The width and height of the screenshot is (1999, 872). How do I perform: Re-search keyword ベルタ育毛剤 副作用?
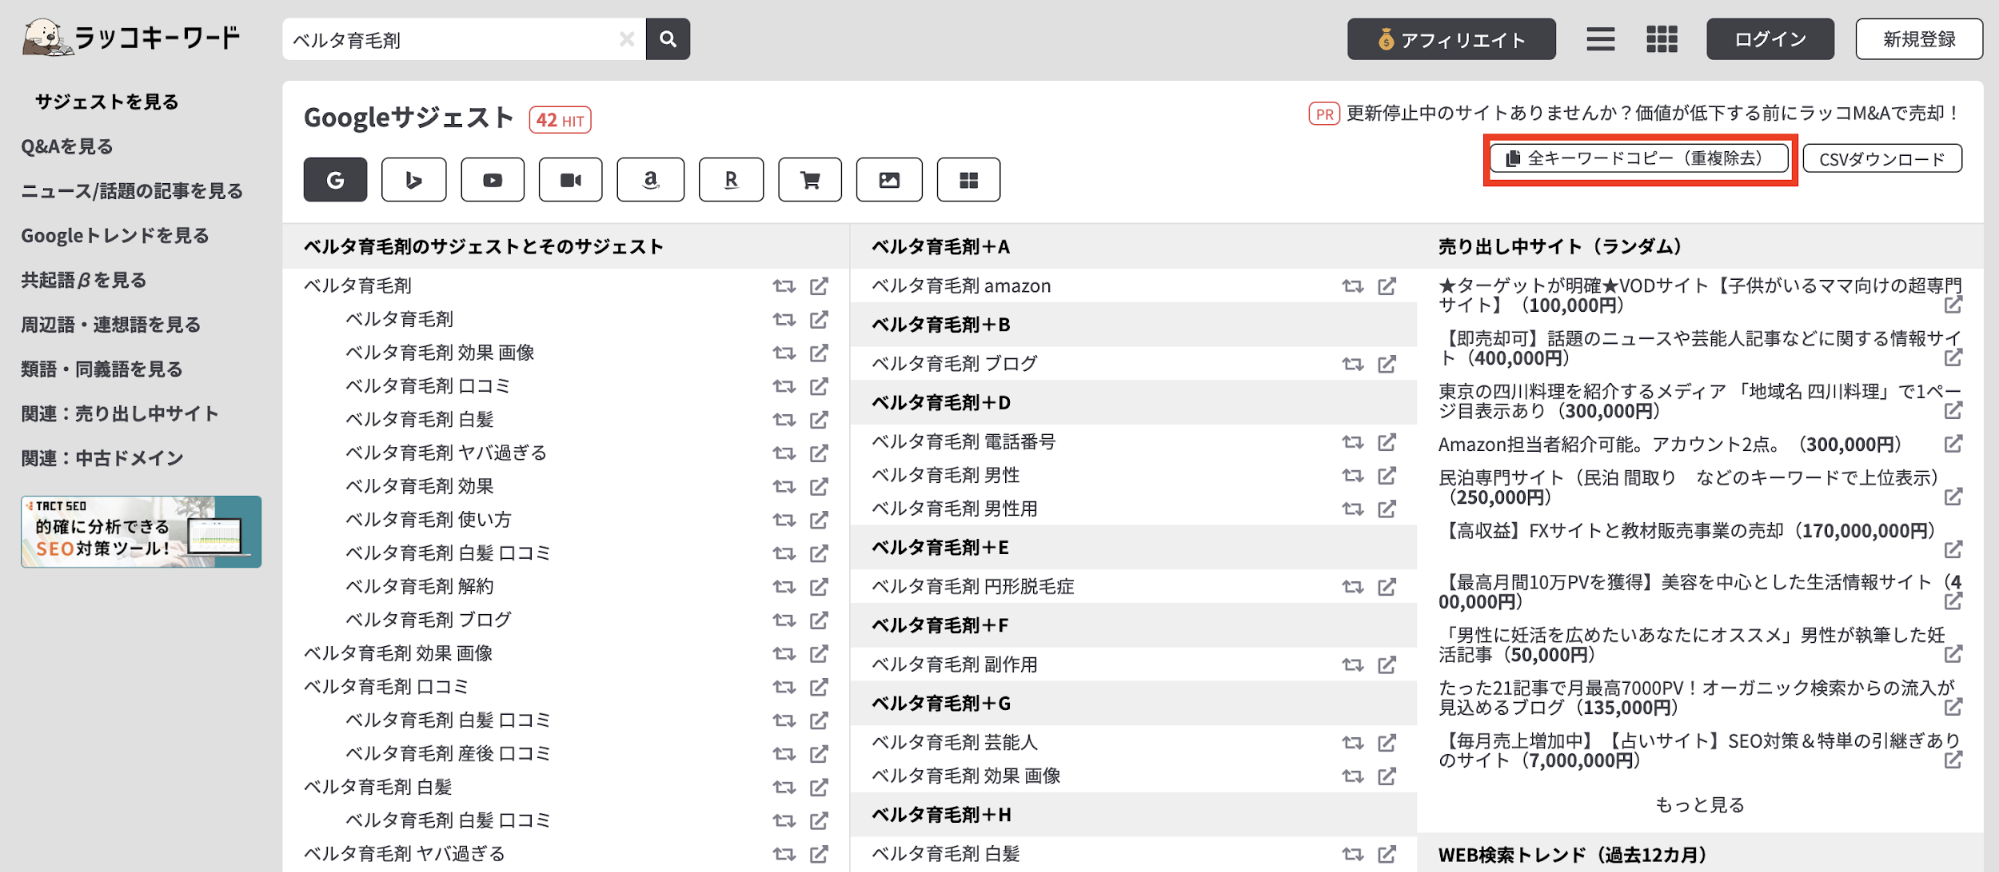pyautogui.click(x=1352, y=665)
